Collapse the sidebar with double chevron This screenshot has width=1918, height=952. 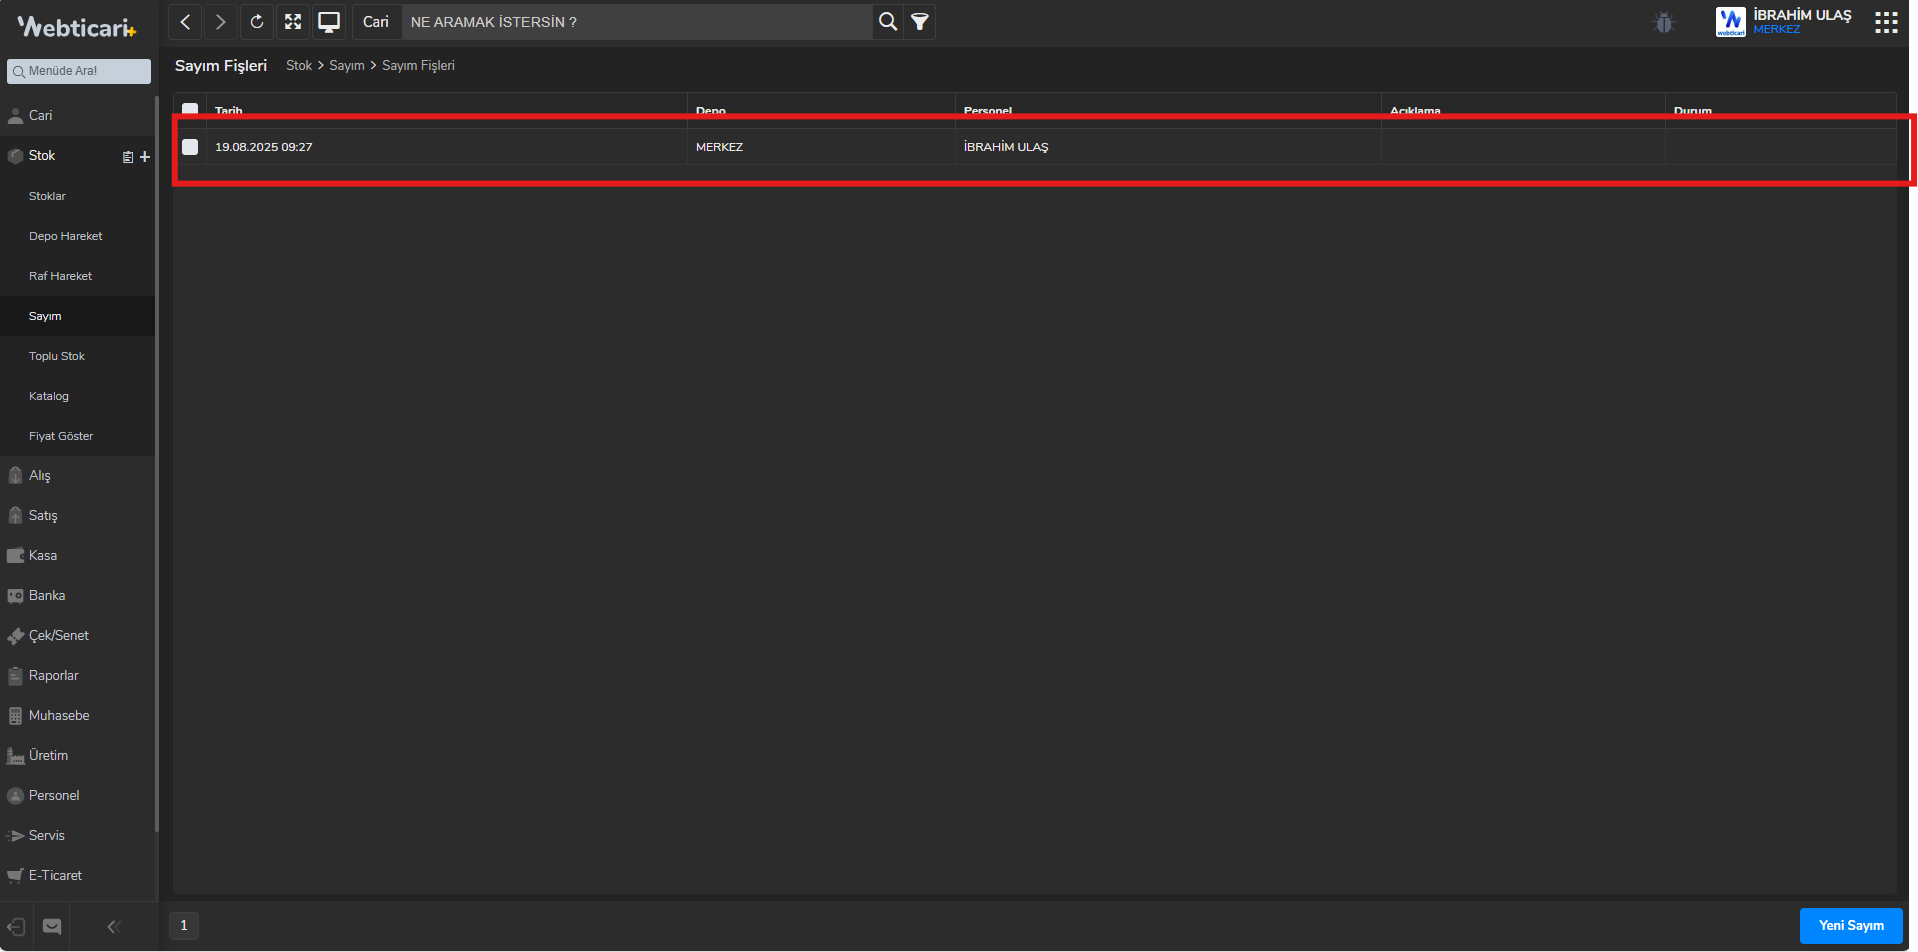click(x=114, y=927)
